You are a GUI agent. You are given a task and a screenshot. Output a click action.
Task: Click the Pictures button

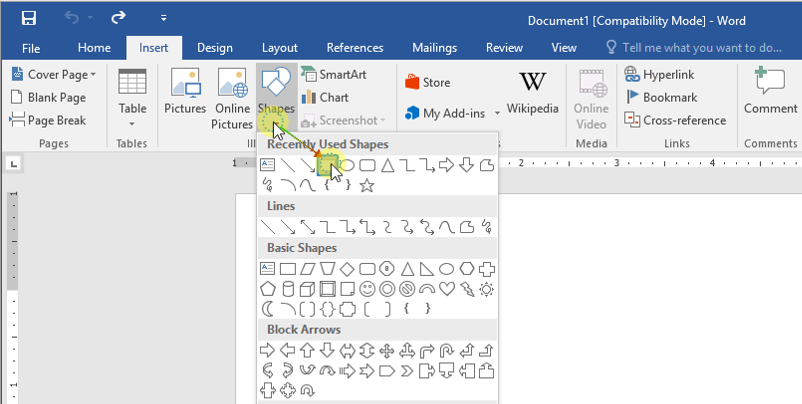tap(185, 92)
